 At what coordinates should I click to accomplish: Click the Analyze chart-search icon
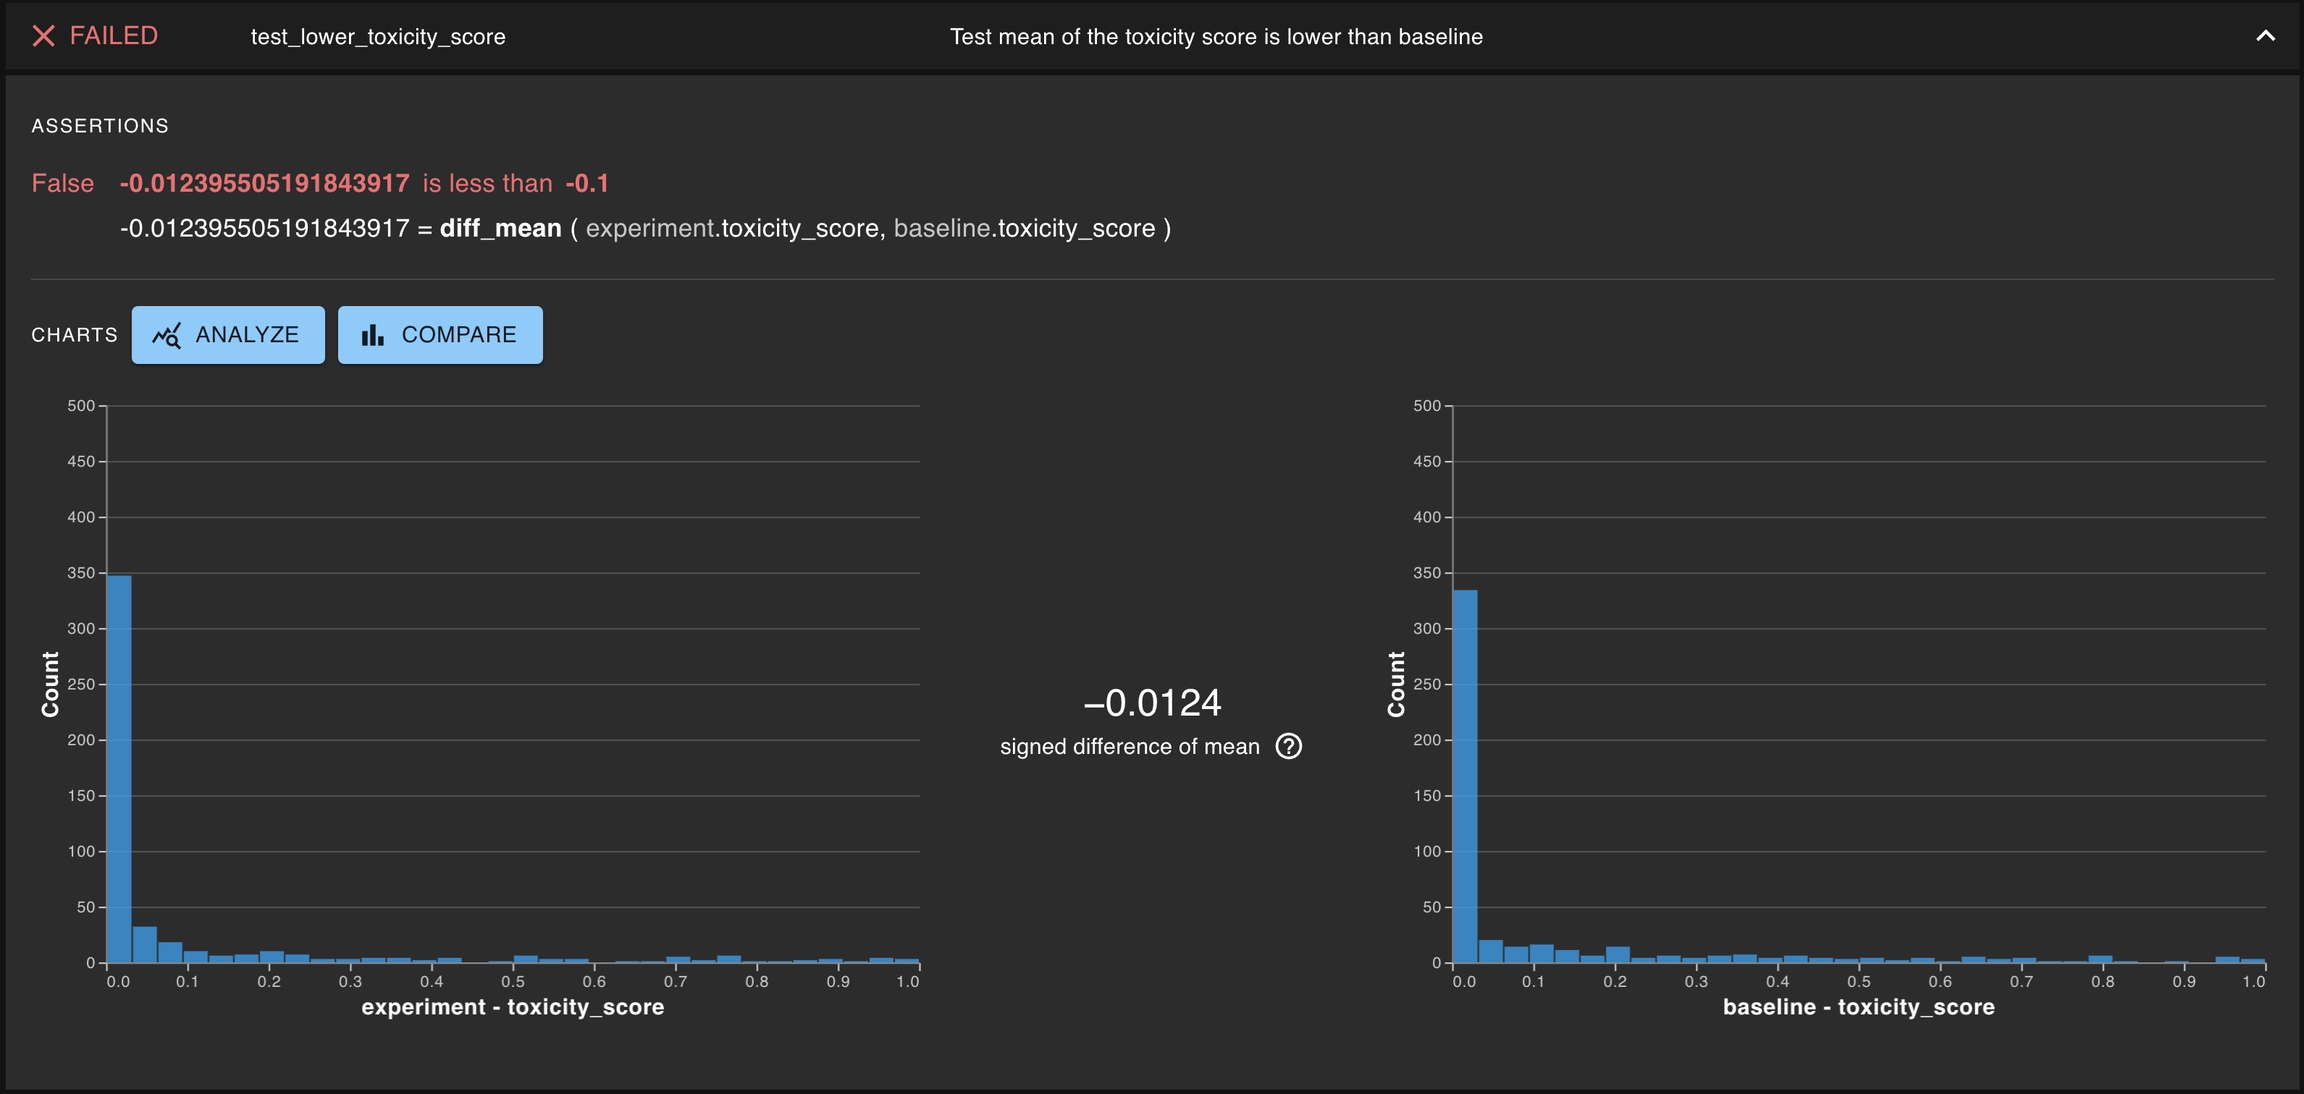[x=167, y=336]
